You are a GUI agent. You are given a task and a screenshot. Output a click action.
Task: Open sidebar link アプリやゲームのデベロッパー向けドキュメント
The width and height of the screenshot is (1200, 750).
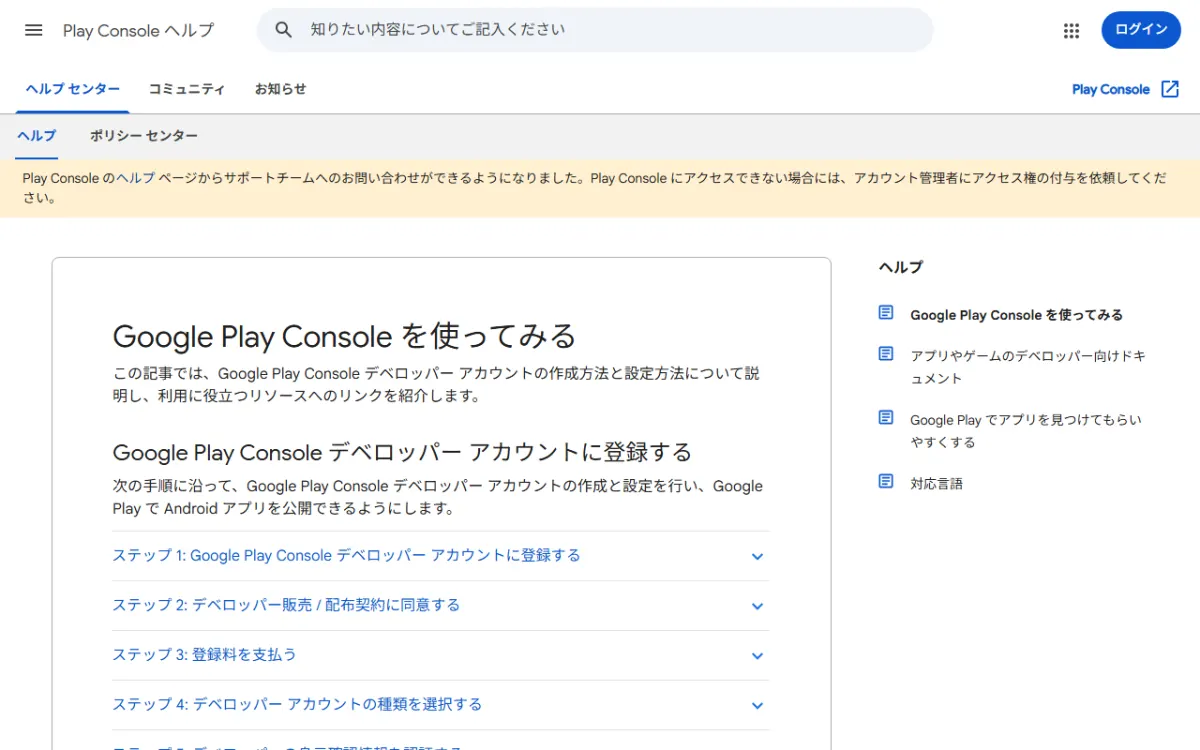[x=1028, y=367]
